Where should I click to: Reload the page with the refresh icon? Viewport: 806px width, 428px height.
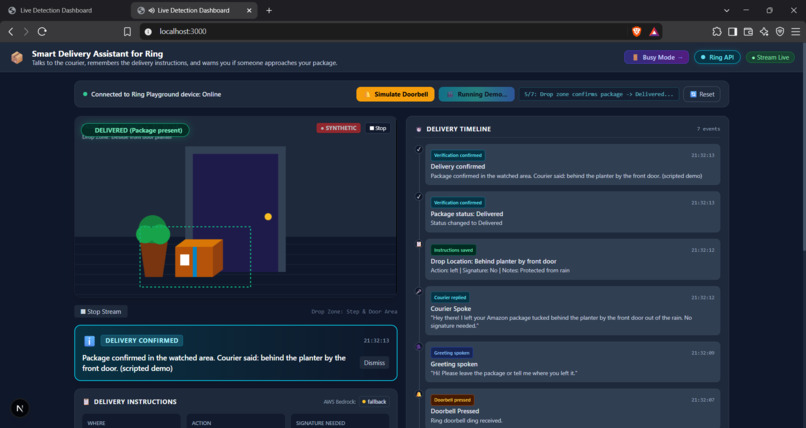pos(42,32)
